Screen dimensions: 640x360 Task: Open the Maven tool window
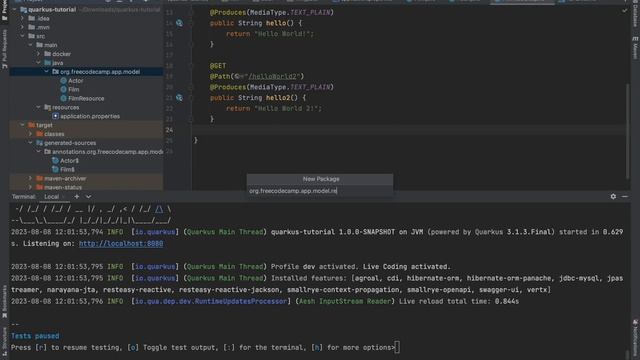(636, 48)
